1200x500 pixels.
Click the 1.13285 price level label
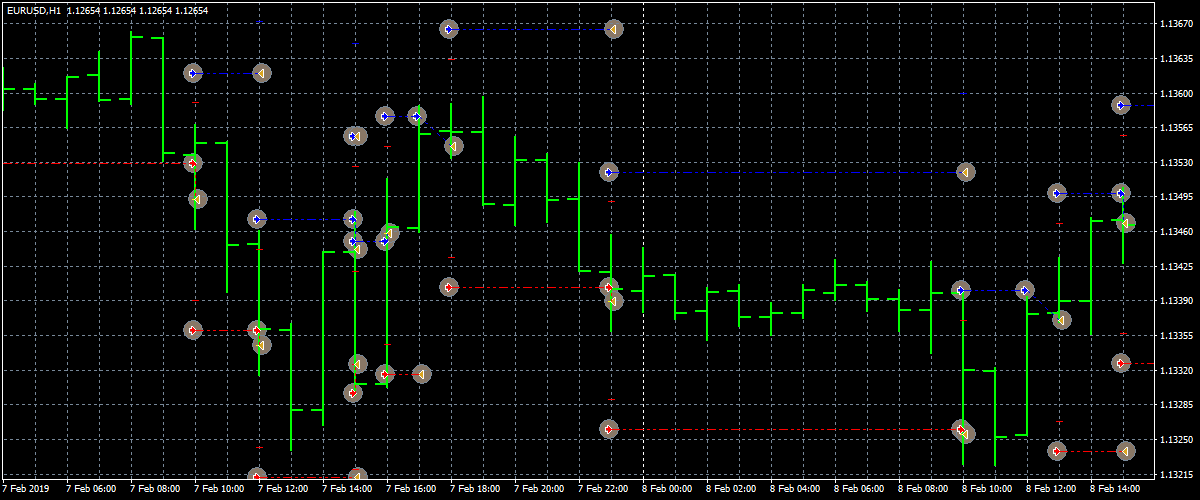pyautogui.click(x=1177, y=405)
